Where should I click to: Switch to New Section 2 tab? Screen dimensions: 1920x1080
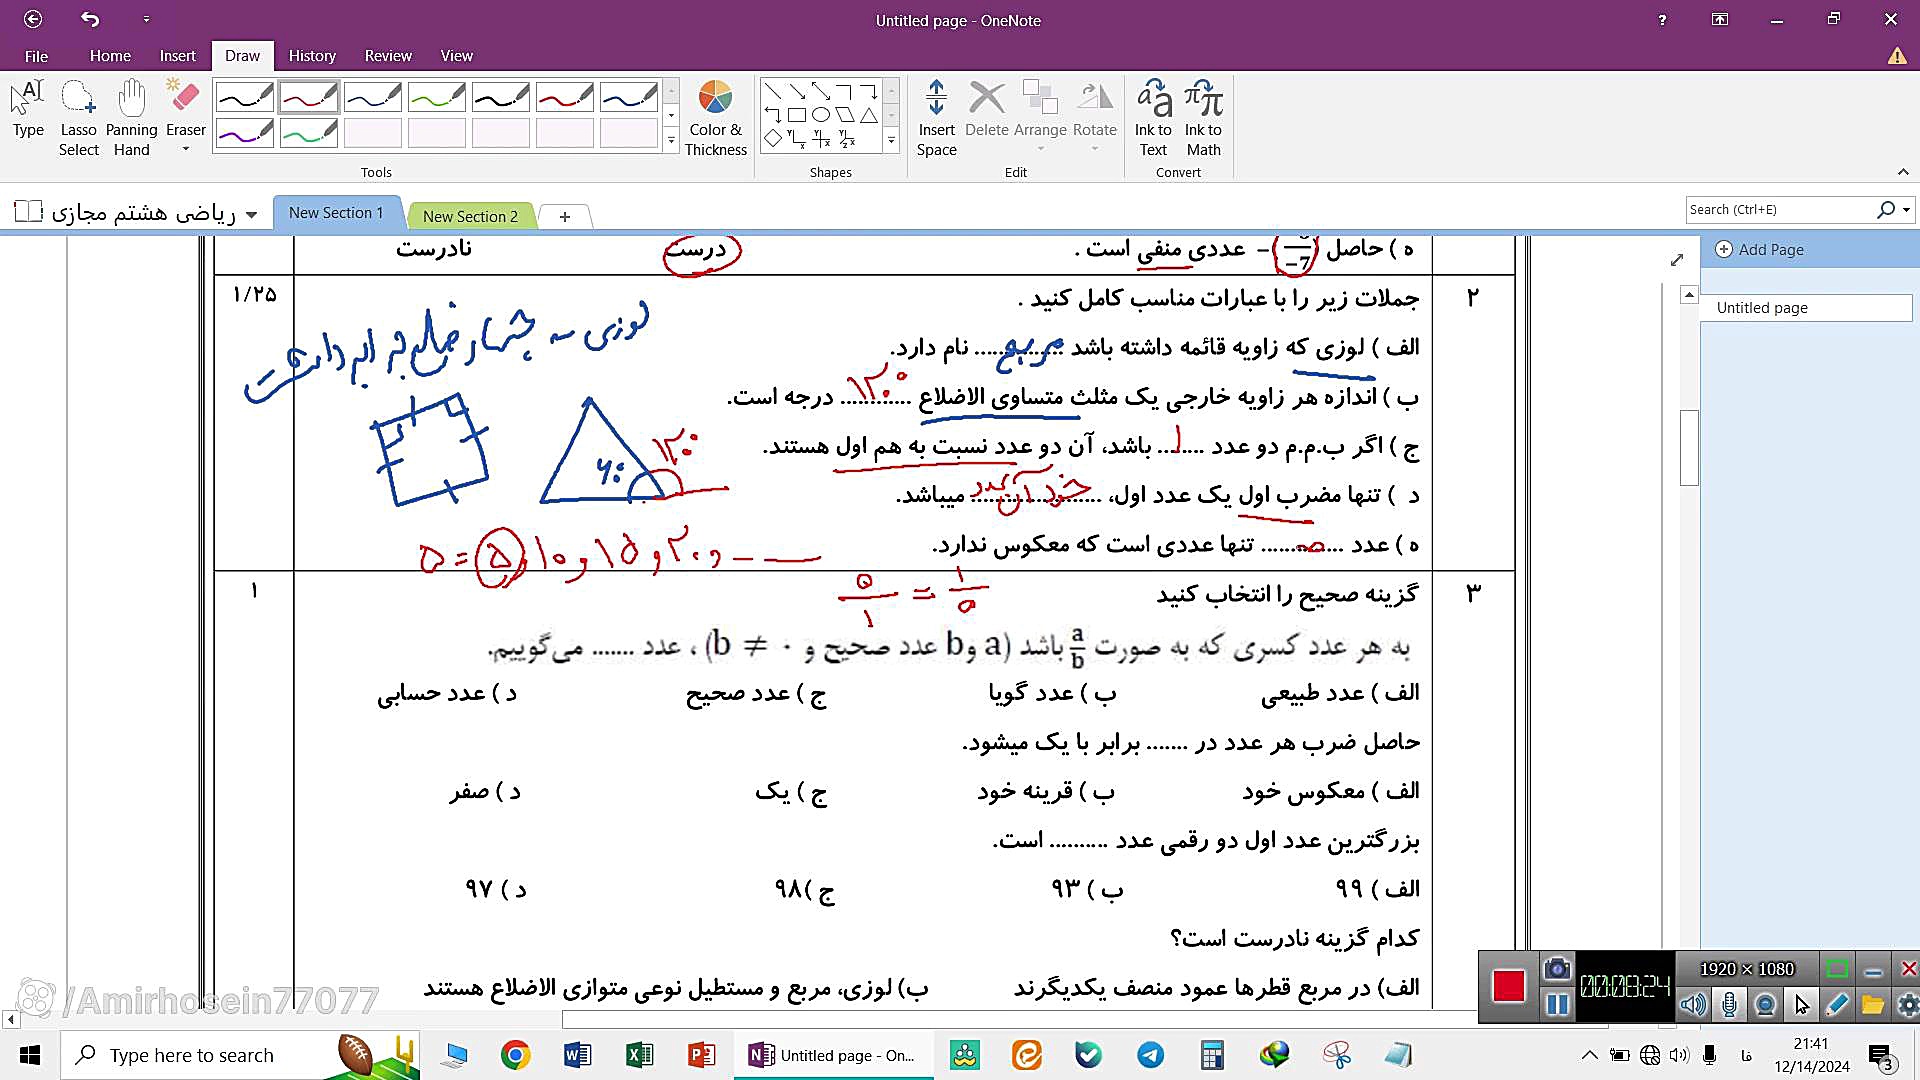[470, 216]
